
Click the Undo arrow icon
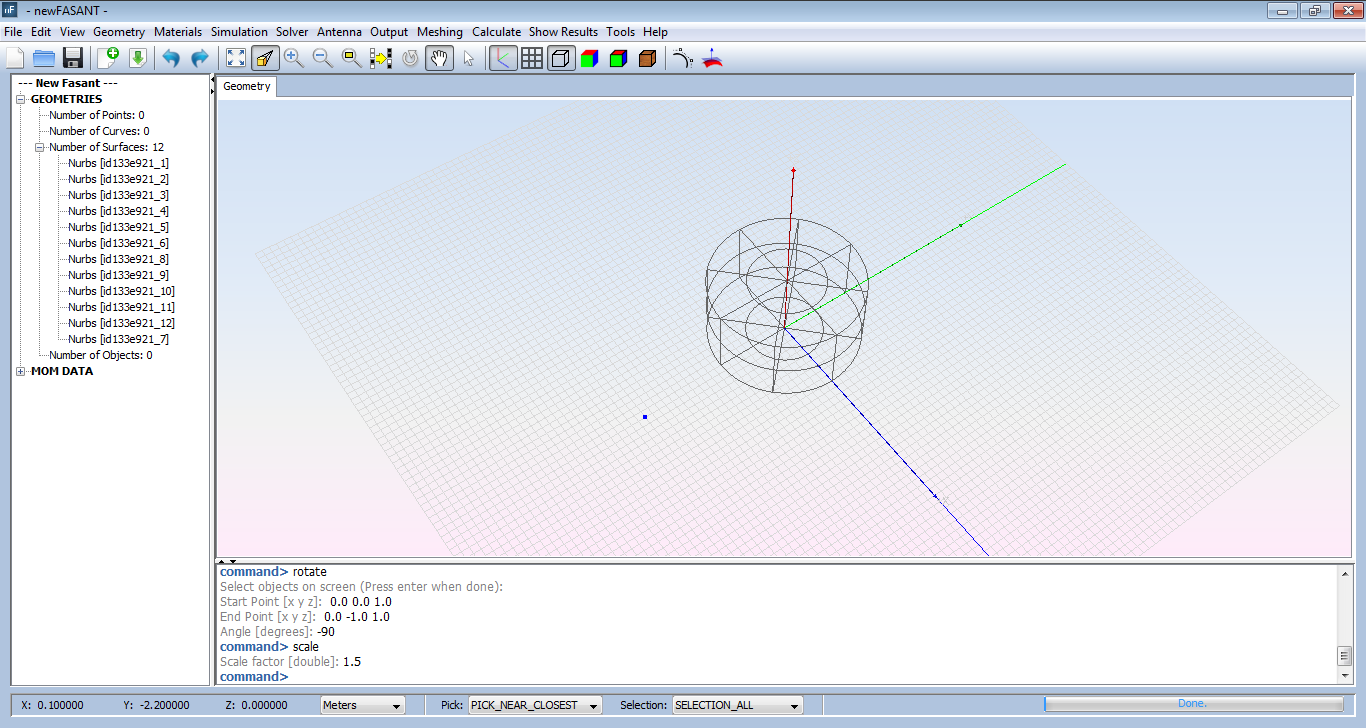point(171,58)
